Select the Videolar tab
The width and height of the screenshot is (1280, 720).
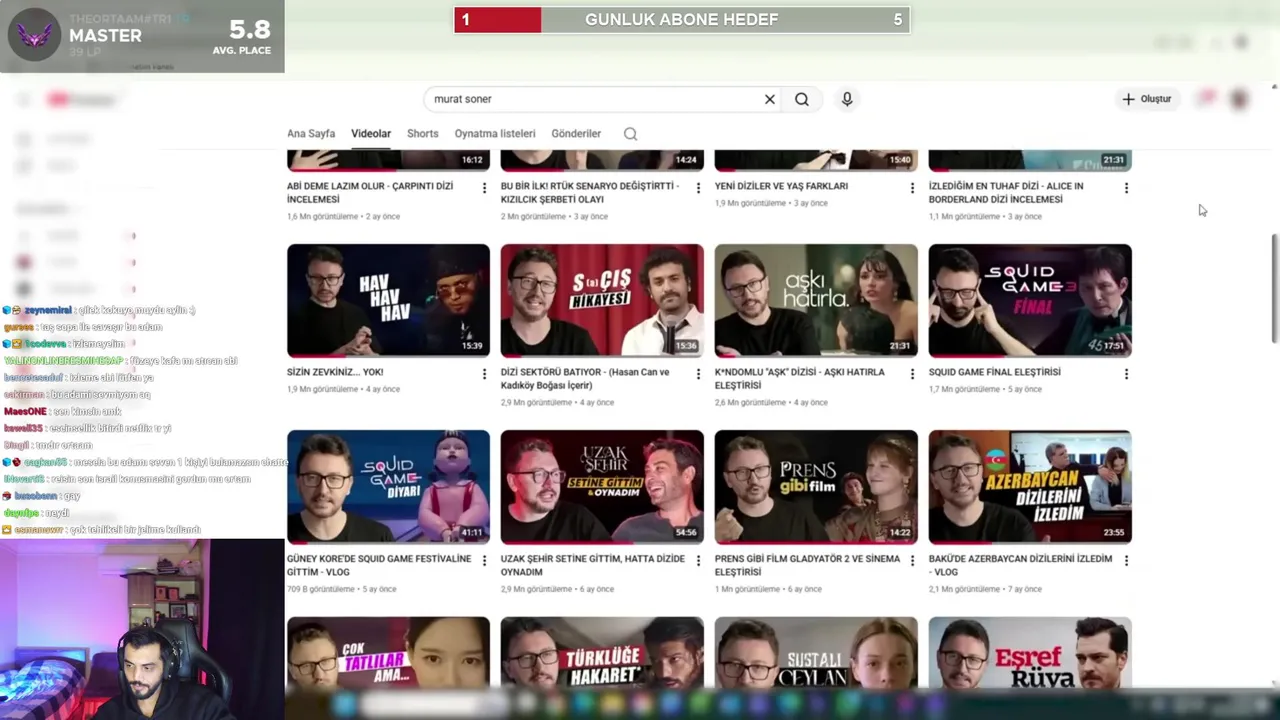(x=371, y=133)
